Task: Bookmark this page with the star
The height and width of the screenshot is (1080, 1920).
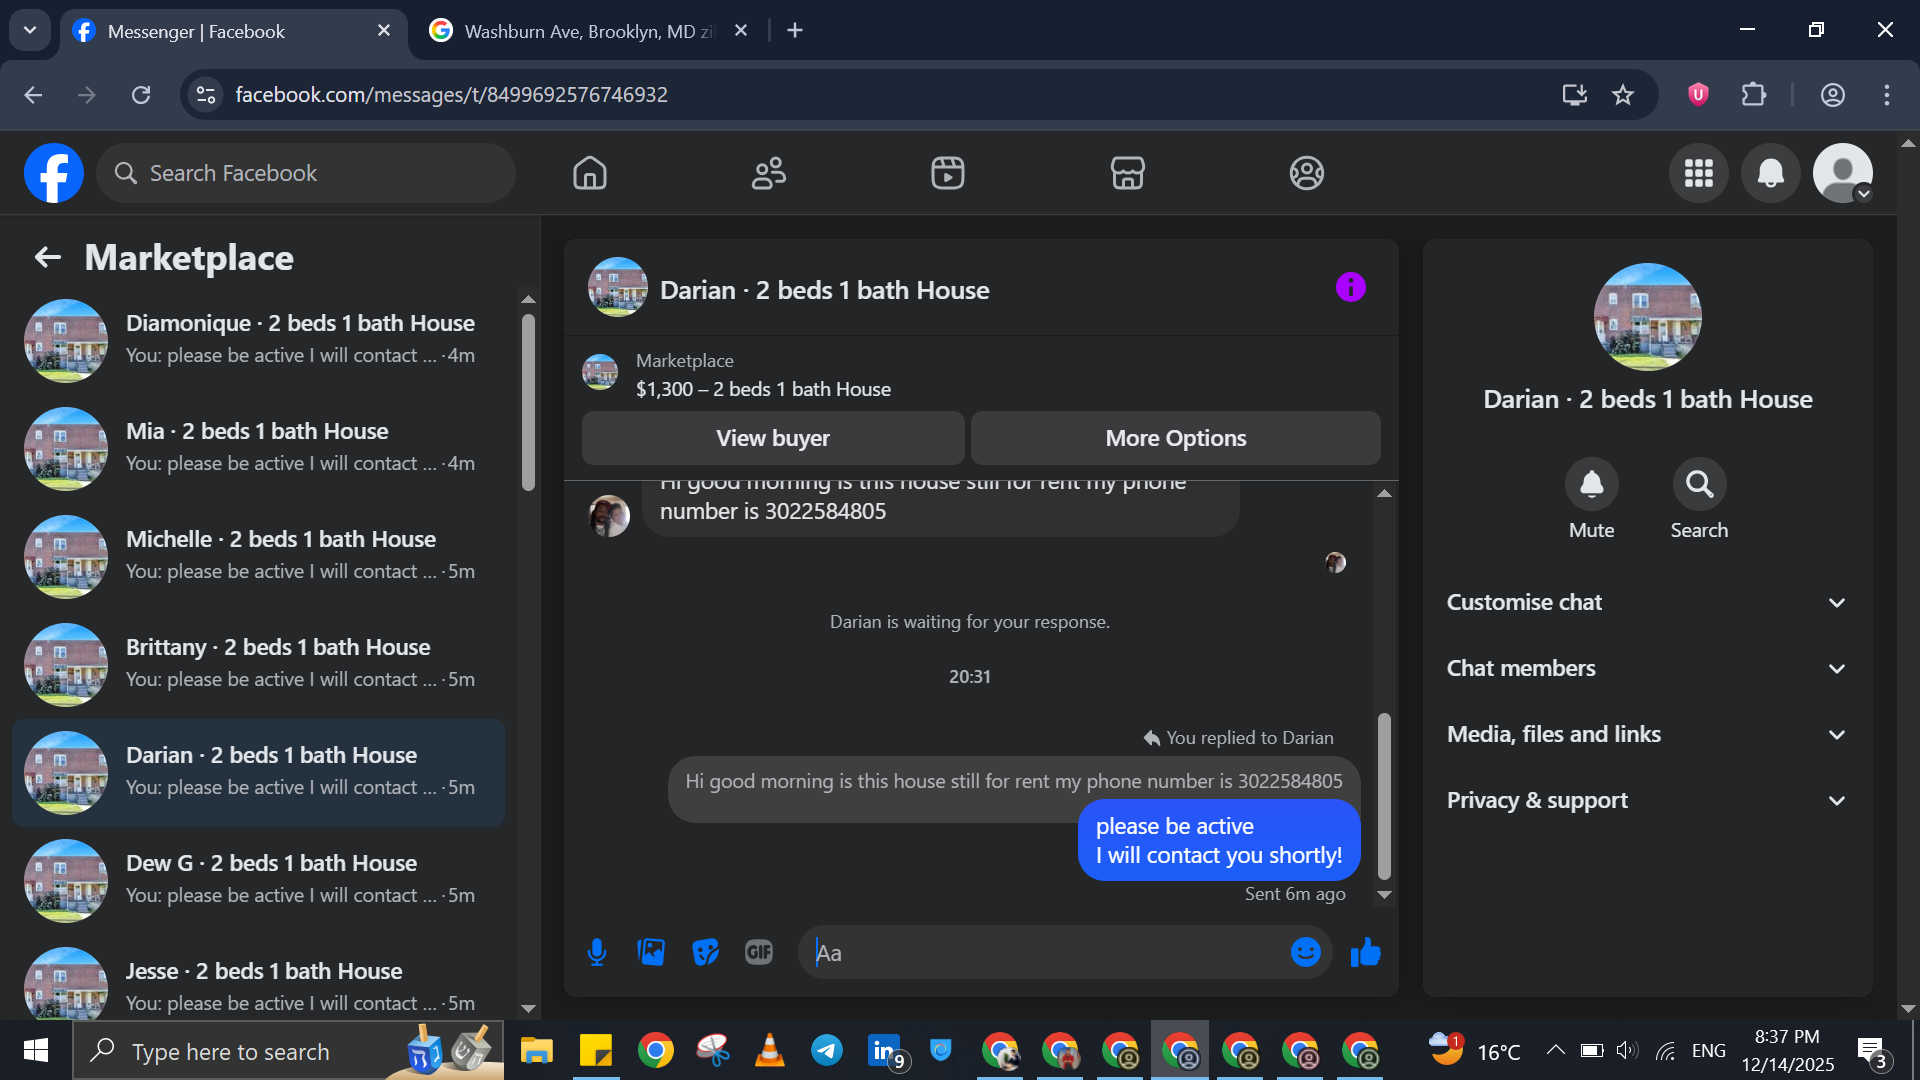Action: click(x=1622, y=95)
